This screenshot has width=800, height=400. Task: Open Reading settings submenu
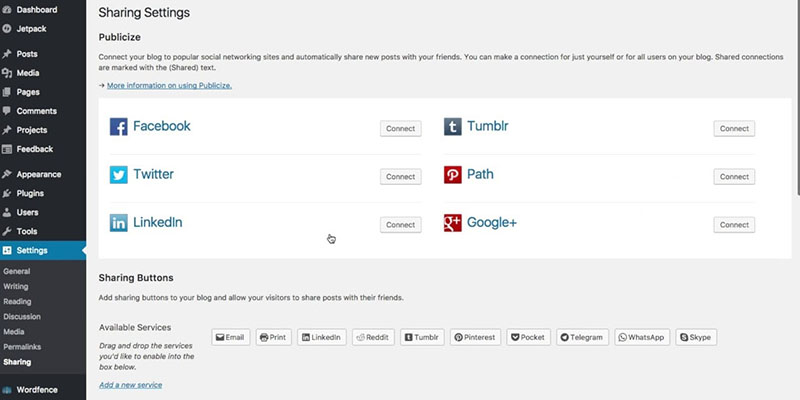17,302
